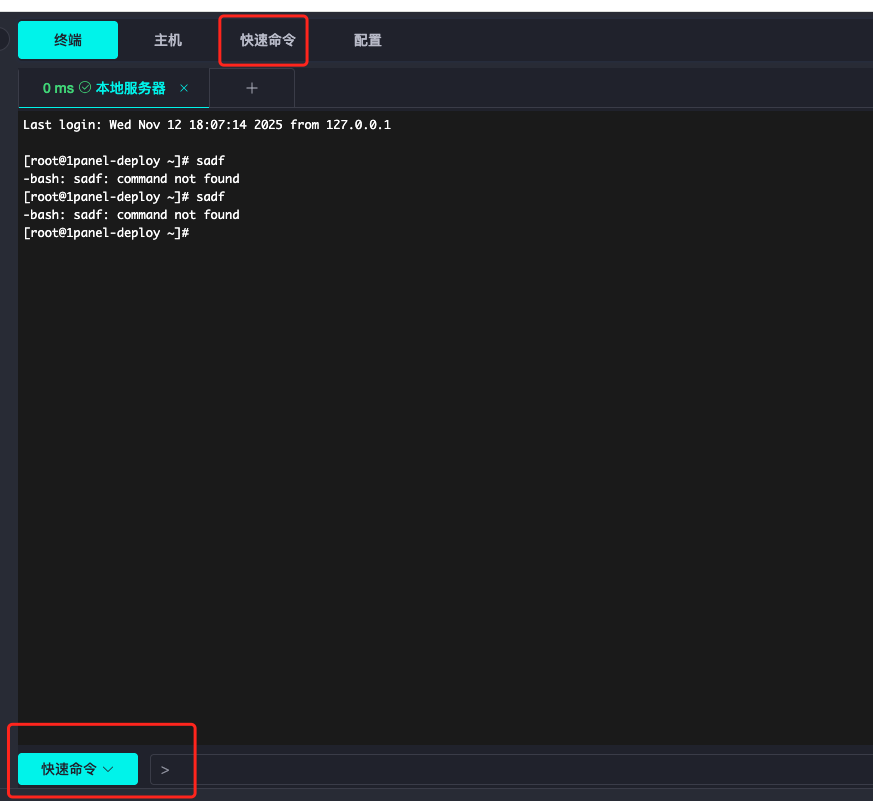Viewport: 873px width, 801px height.
Task: Click the last empty shell prompt line
Action: pos(106,233)
